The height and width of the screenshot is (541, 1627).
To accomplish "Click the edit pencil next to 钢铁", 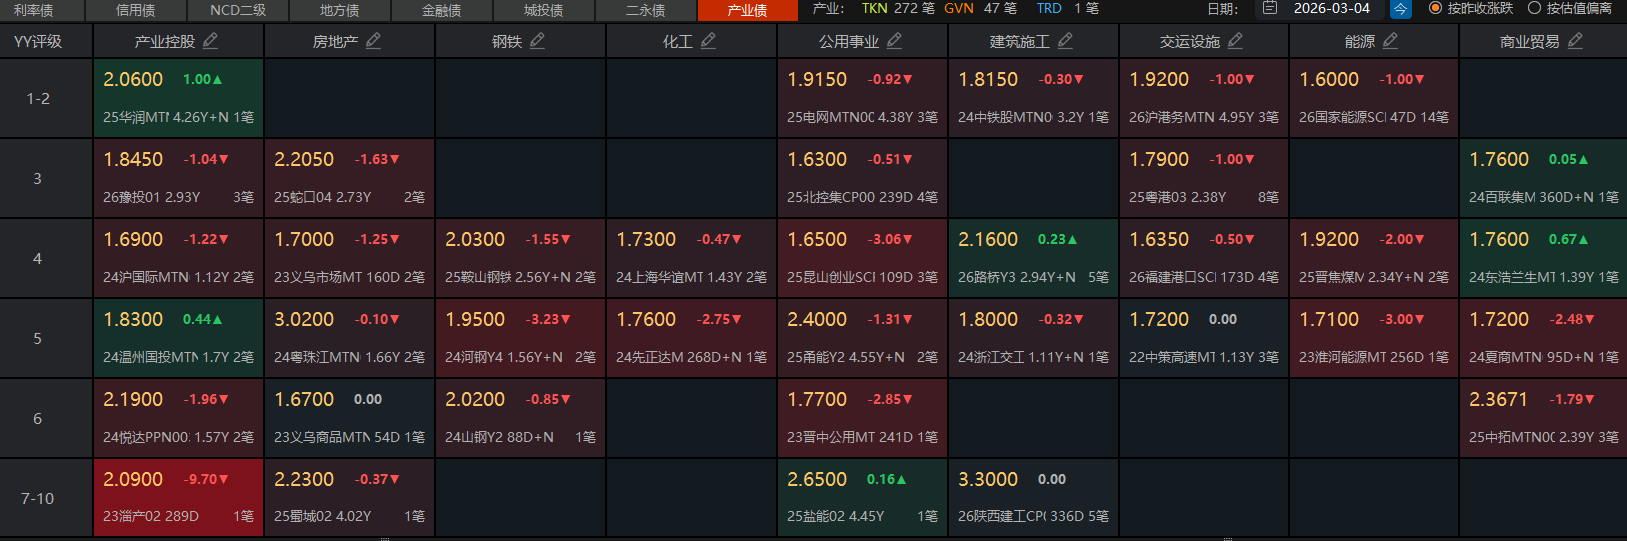I will [x=537, y=41].
